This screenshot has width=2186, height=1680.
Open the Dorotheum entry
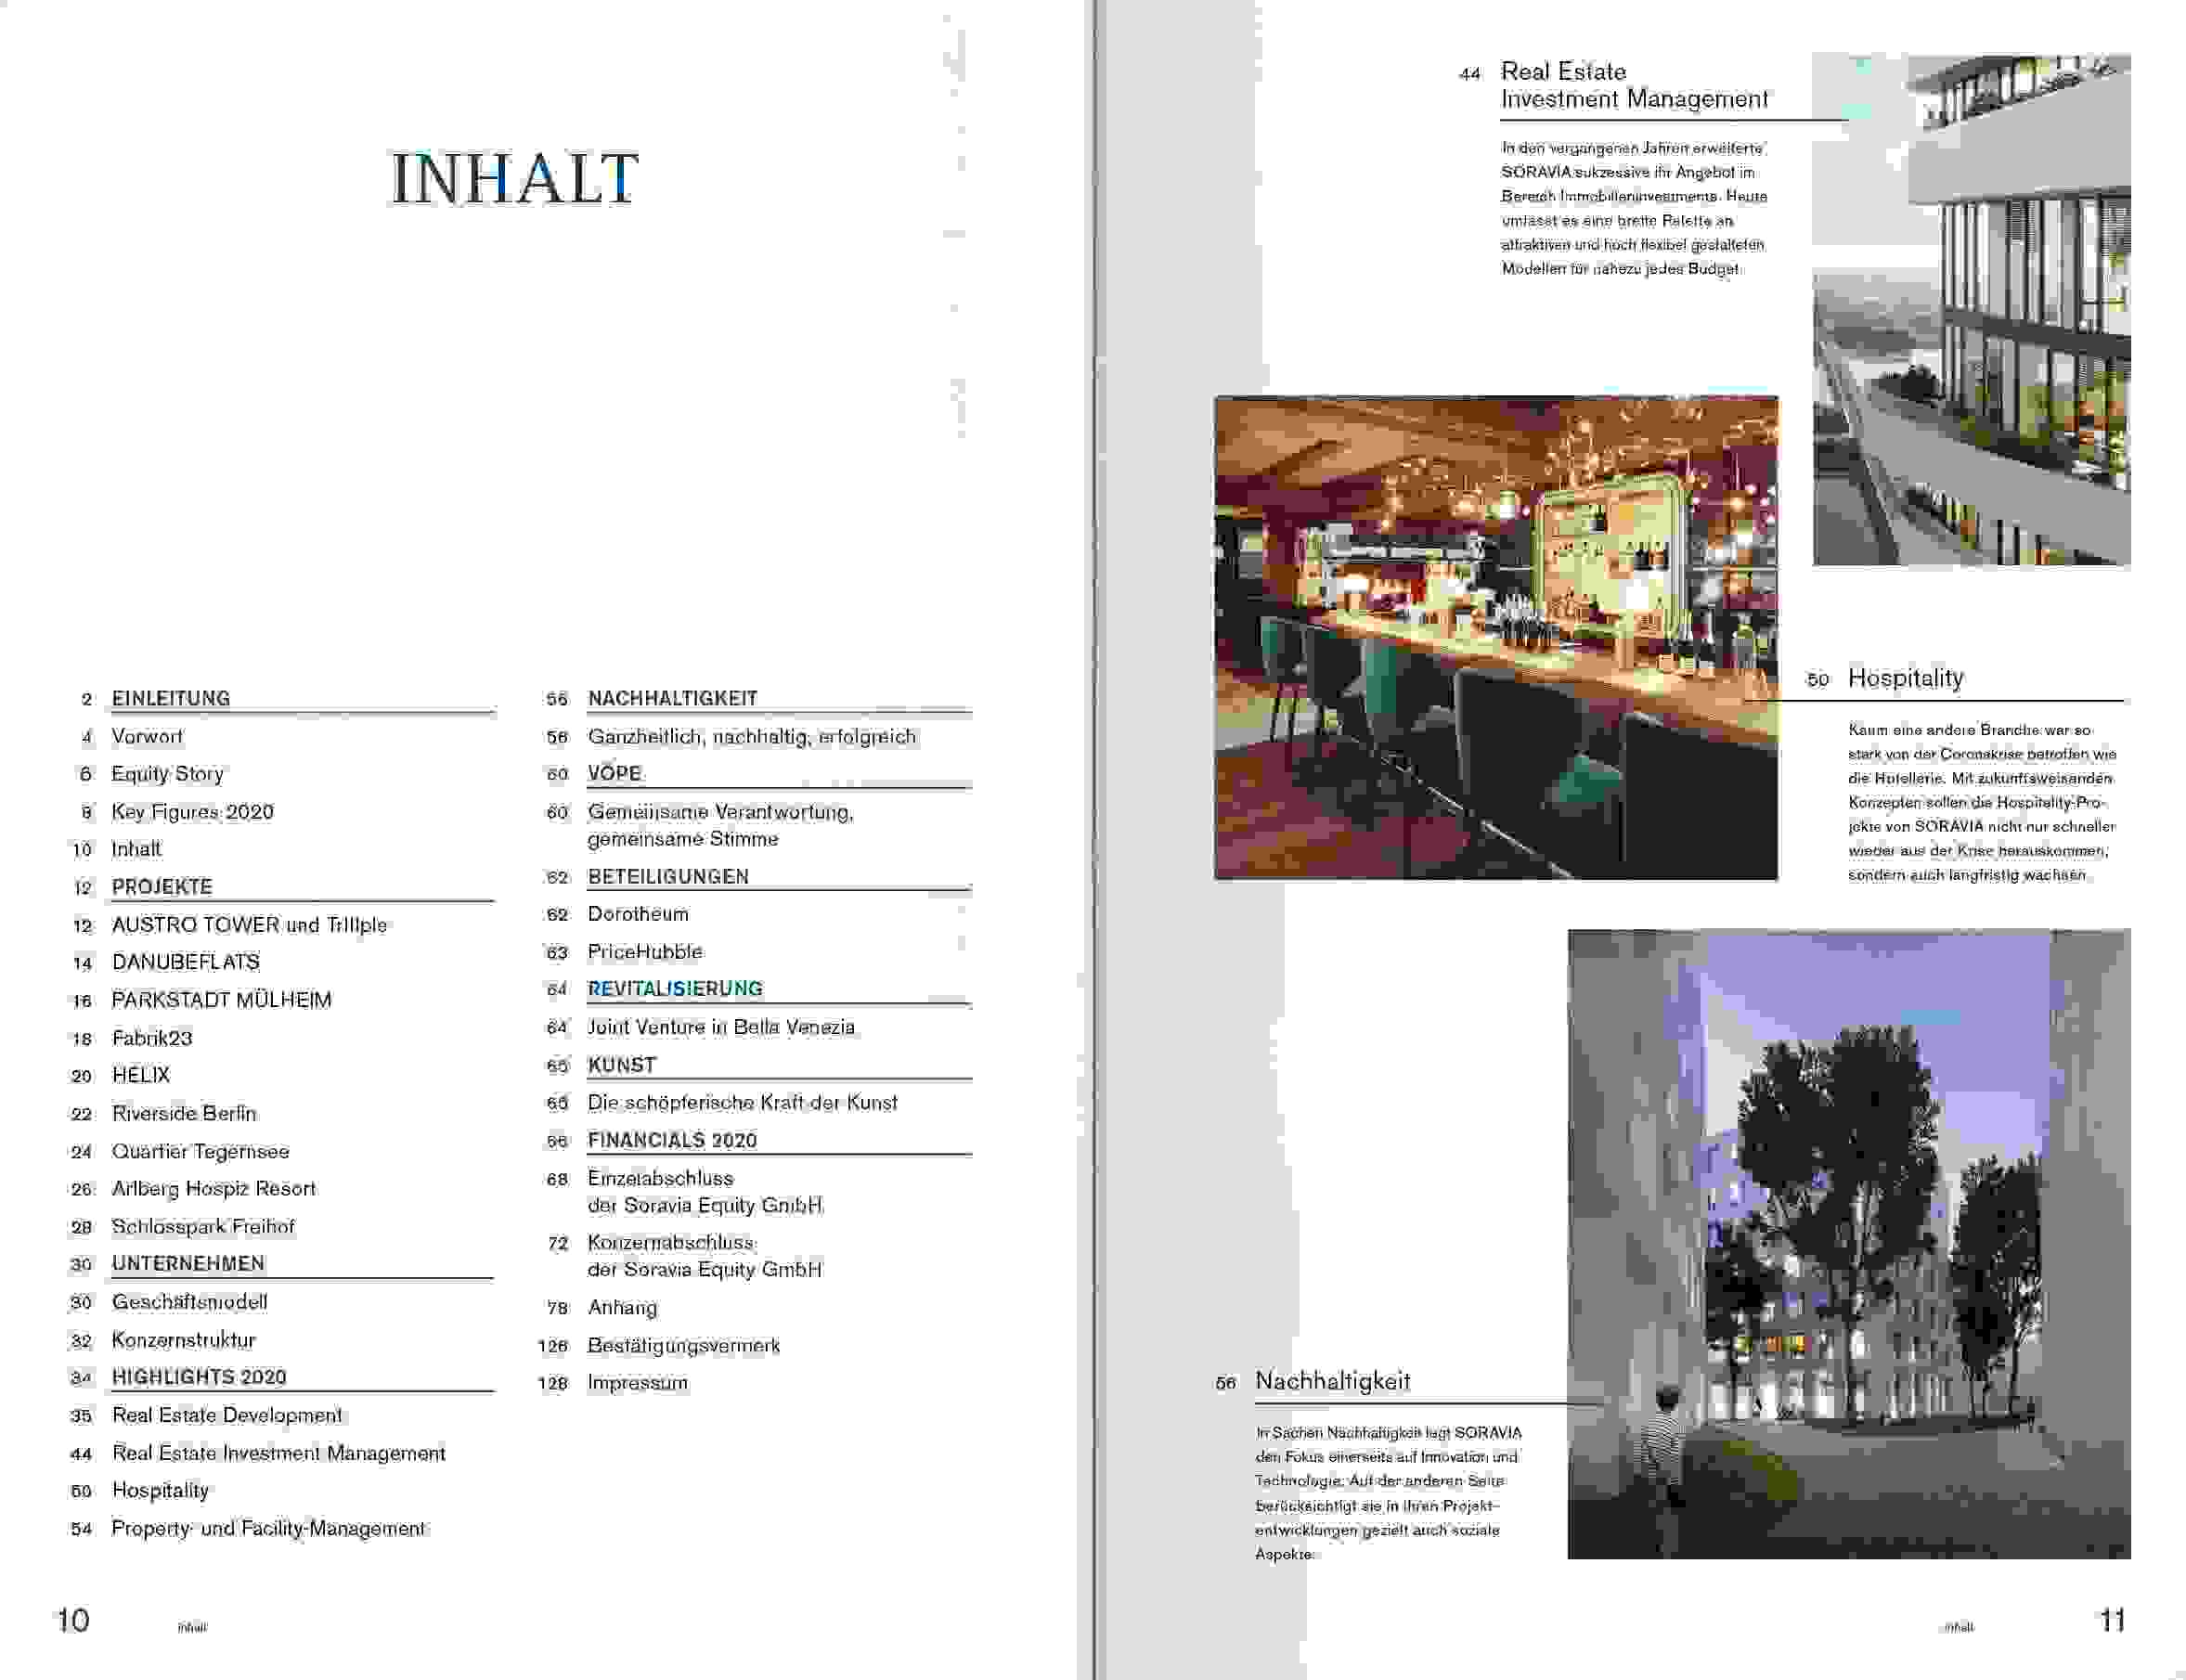638,914
